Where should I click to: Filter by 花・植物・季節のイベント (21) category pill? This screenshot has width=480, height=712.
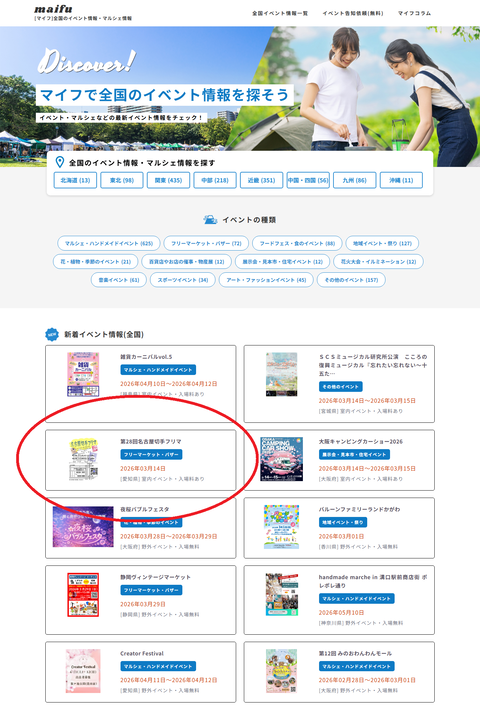tap(95, 262)
